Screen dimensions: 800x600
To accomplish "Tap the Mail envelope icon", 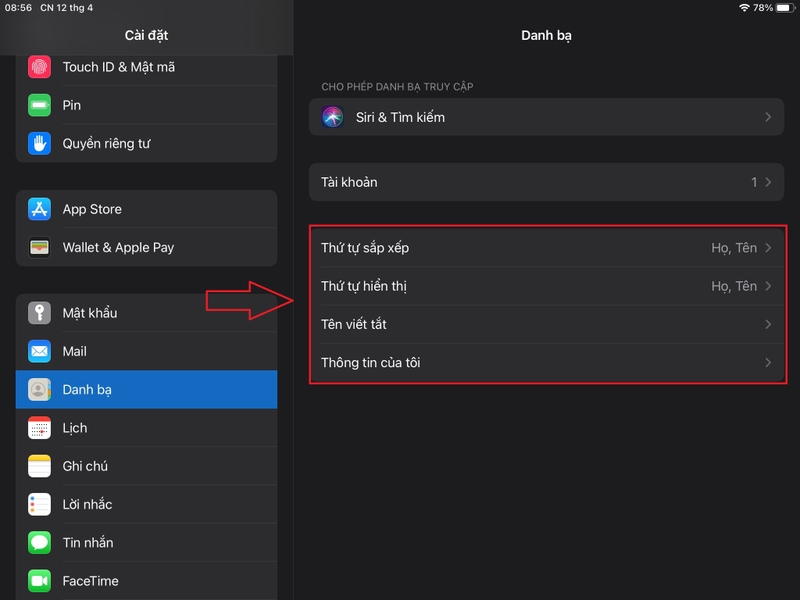I will [39, 351].
